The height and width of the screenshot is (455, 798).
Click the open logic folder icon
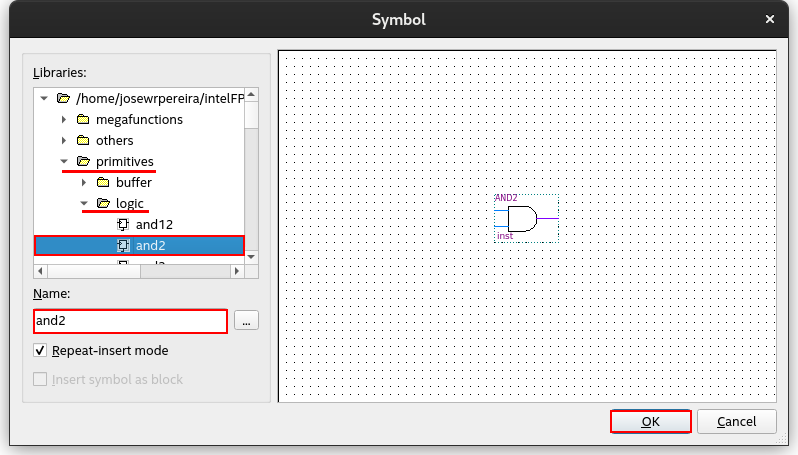[103, 203]
